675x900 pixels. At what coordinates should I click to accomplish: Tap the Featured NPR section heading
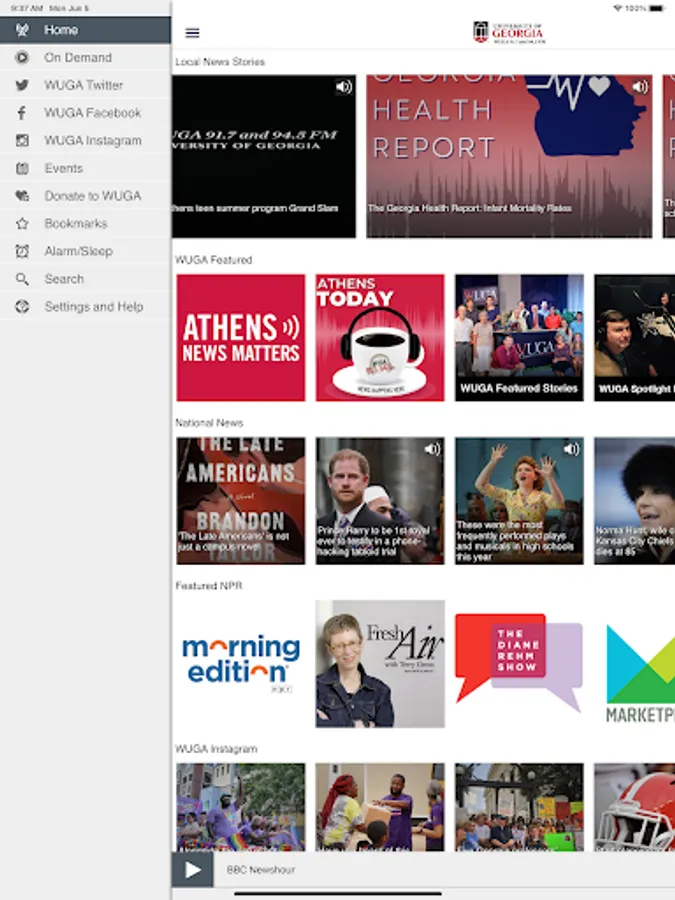point(209,586)
